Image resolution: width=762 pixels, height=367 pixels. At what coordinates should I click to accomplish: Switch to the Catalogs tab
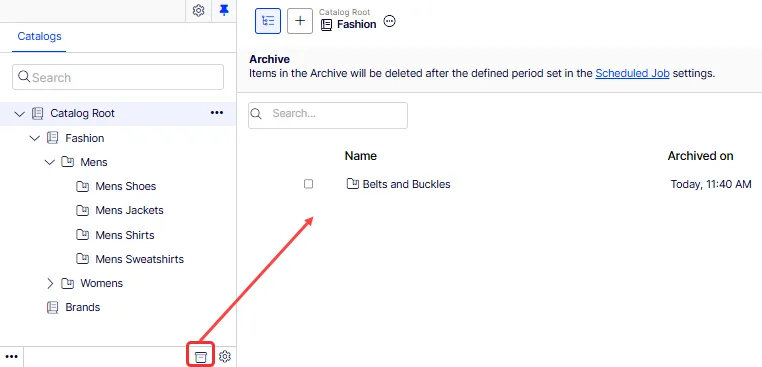(39, 36)
